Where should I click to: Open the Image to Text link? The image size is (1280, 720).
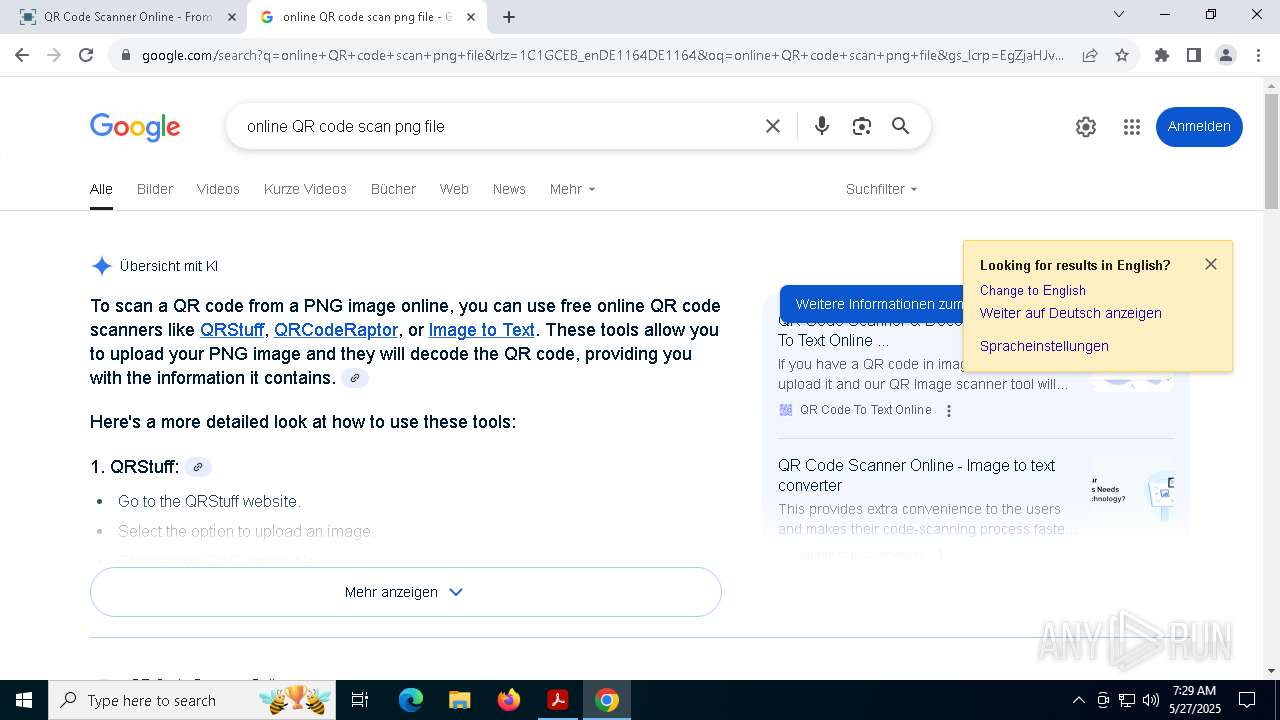tap(482, 330)
